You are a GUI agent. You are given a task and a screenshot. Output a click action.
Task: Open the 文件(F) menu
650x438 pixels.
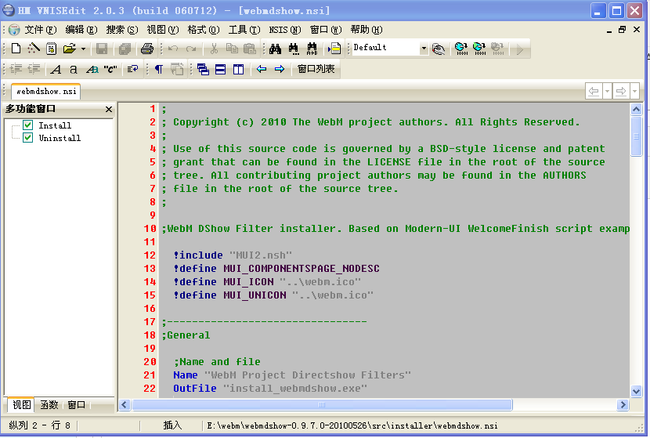[40, 30]
